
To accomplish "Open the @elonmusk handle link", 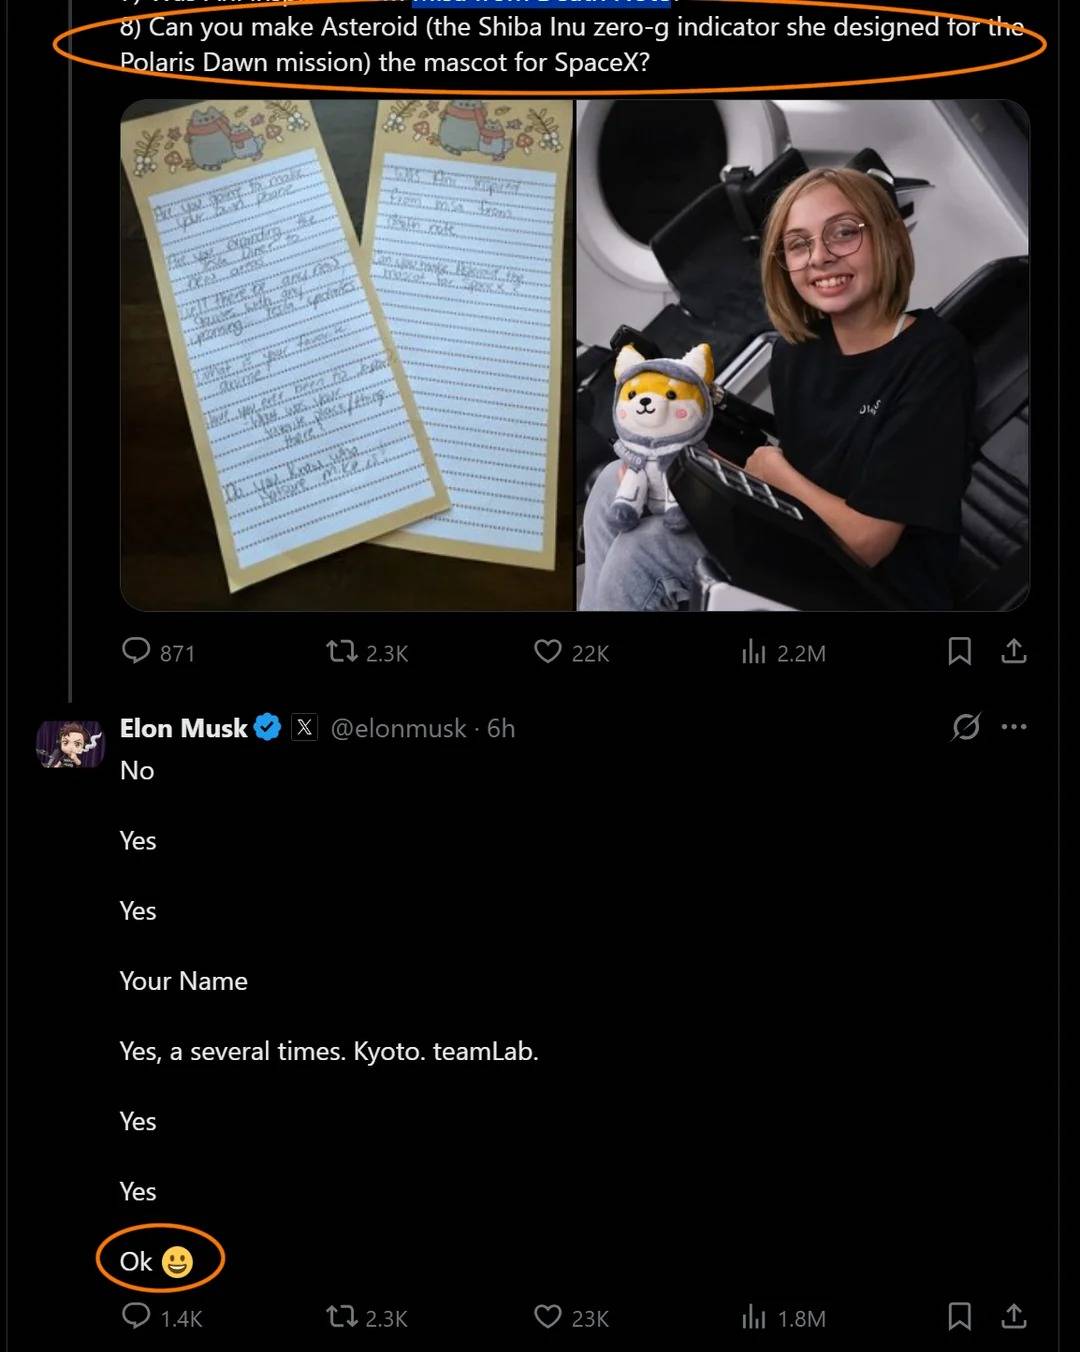I will pyautogui.click(x=398, y=728).
